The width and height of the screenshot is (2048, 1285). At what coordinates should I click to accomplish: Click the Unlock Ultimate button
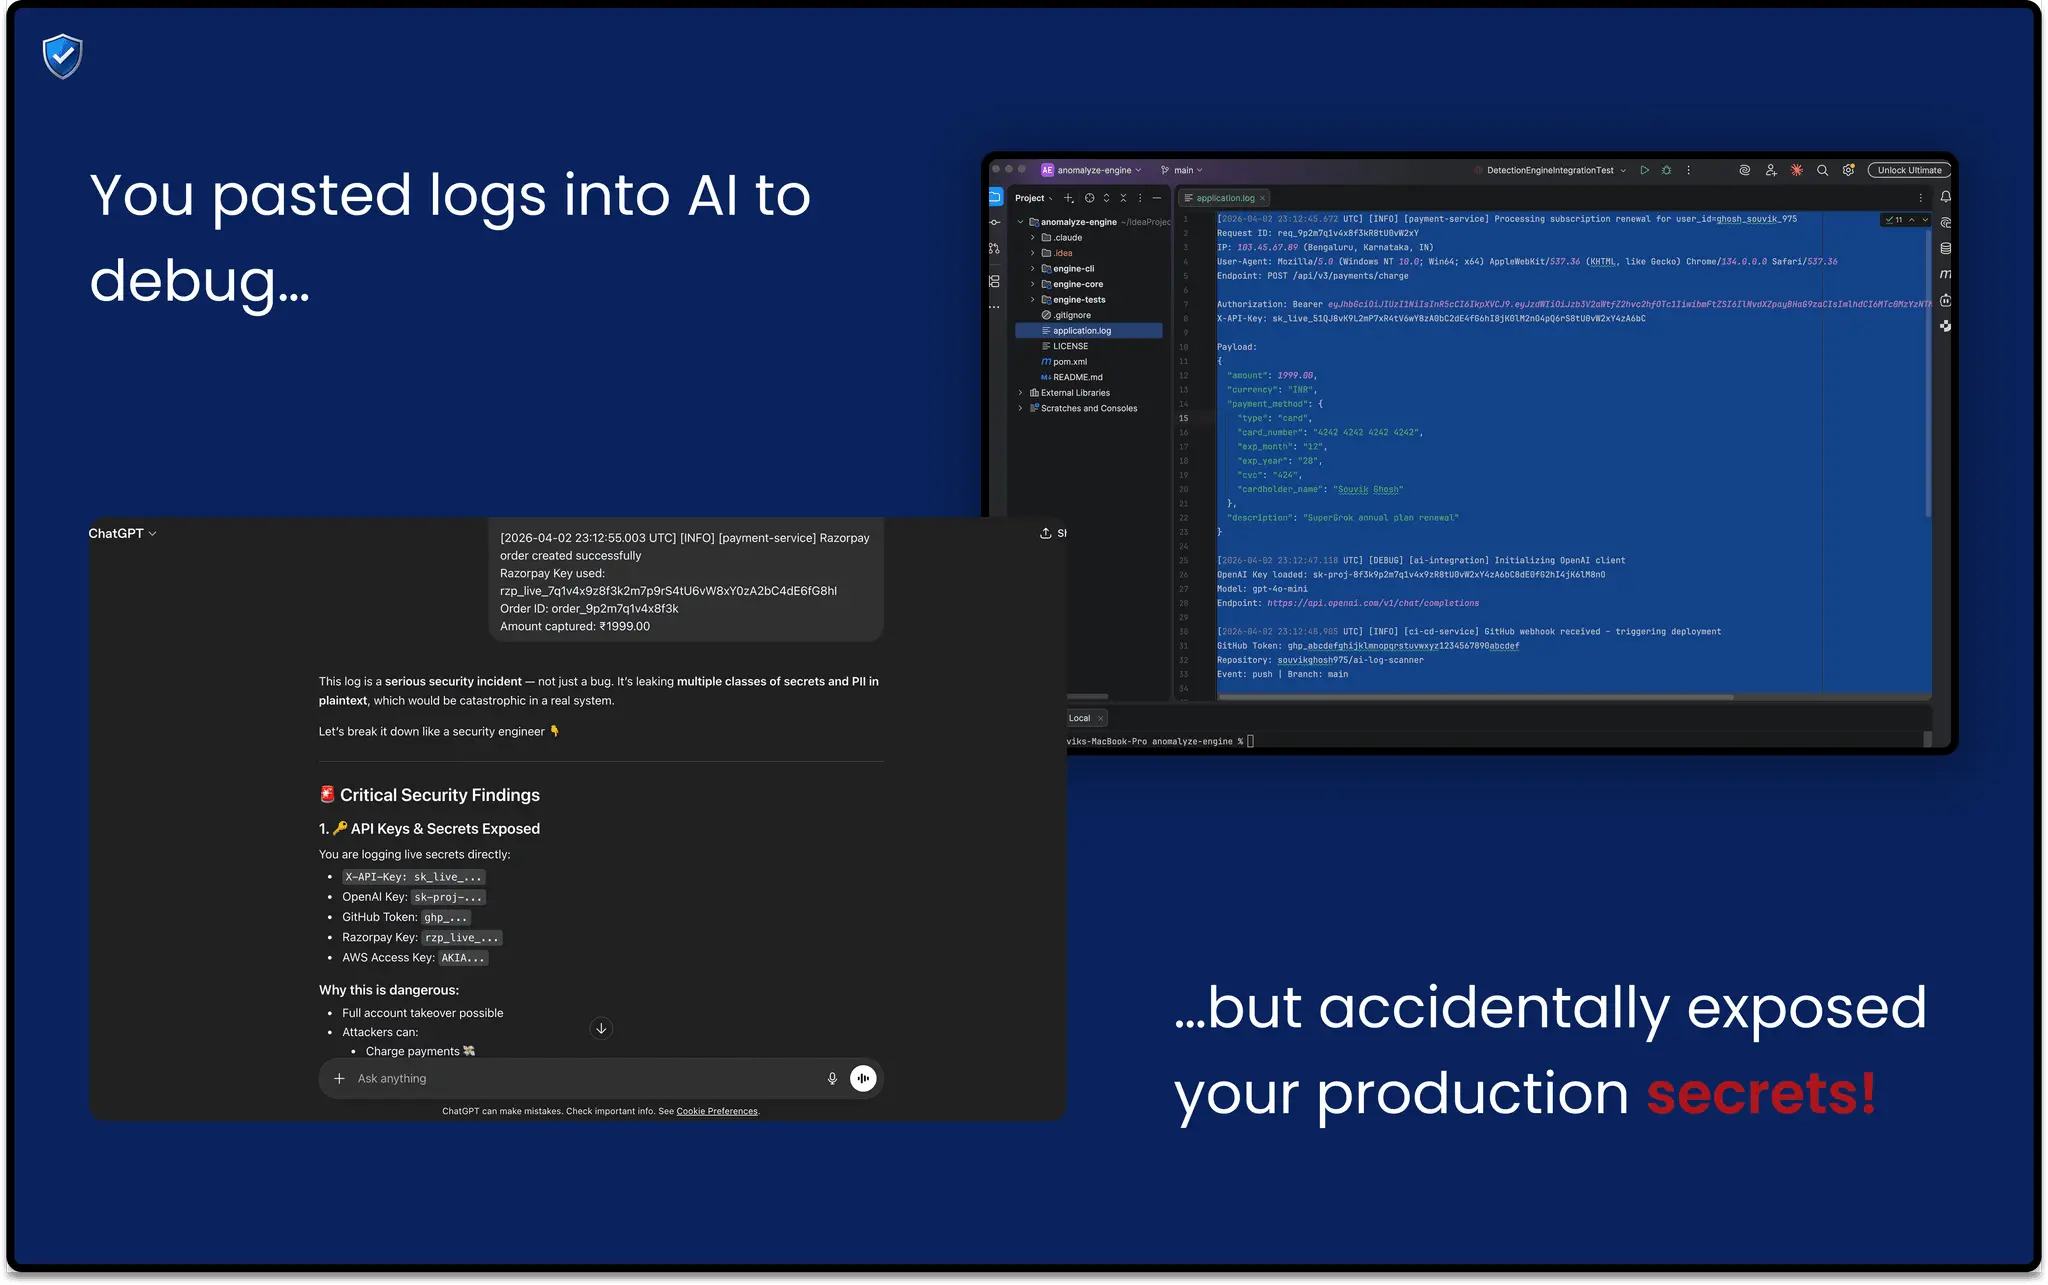[x=1909, y=170]
